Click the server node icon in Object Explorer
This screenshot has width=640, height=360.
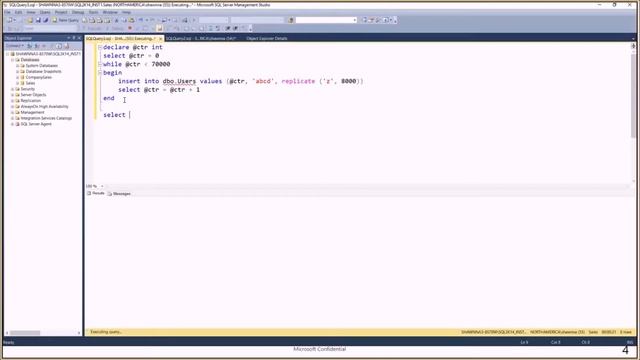pos(12,54)
